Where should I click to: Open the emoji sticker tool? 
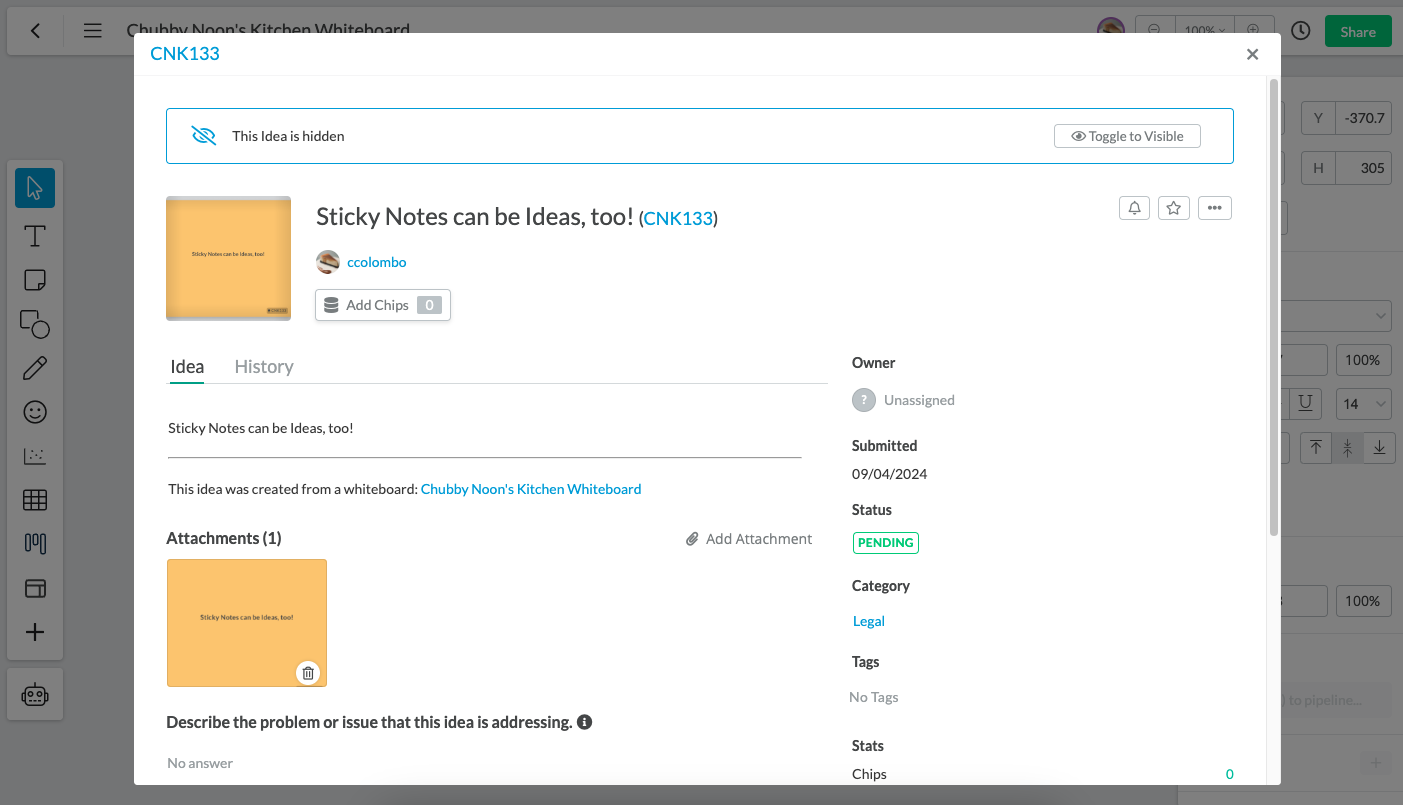click(x=35, y=412)
